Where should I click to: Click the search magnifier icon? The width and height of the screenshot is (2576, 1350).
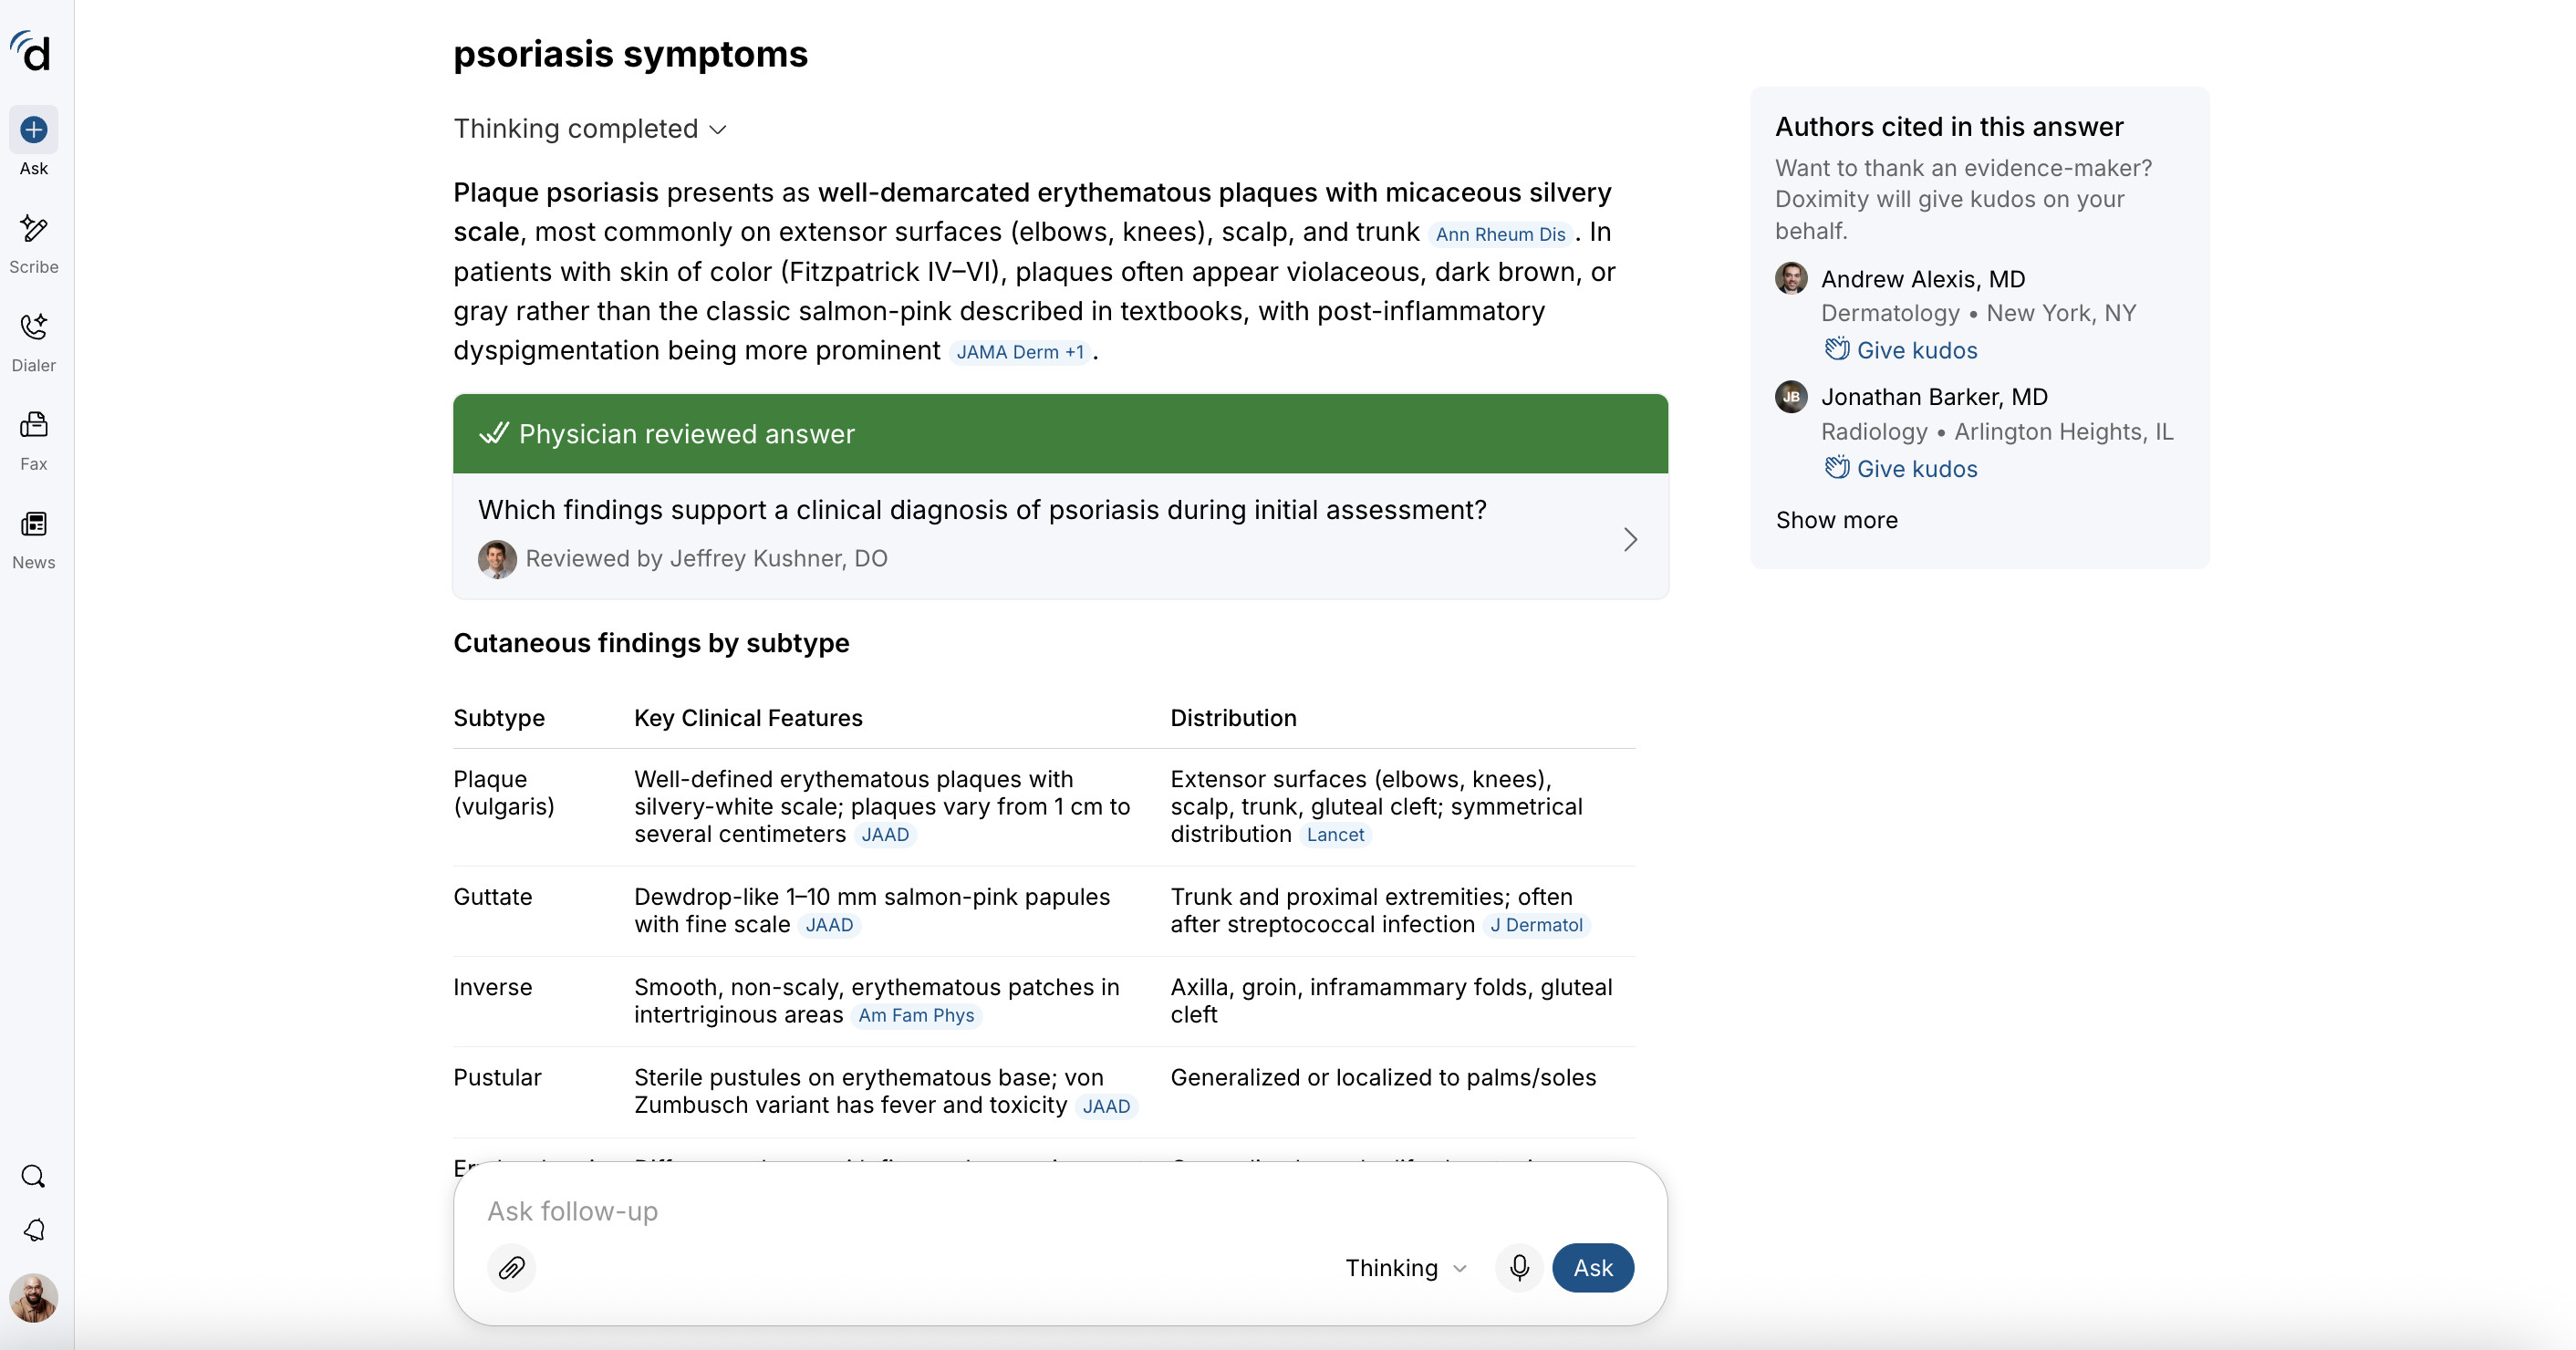[x=34, y=1176]
